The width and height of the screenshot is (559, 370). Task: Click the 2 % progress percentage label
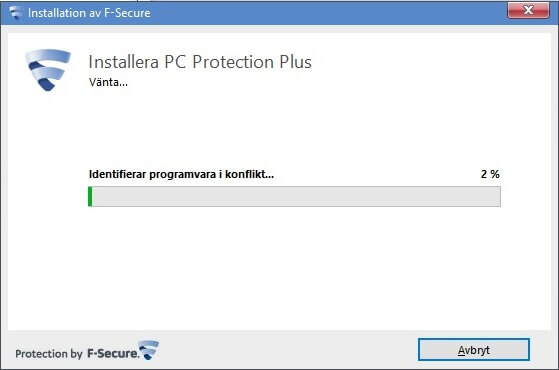point(490,174)
